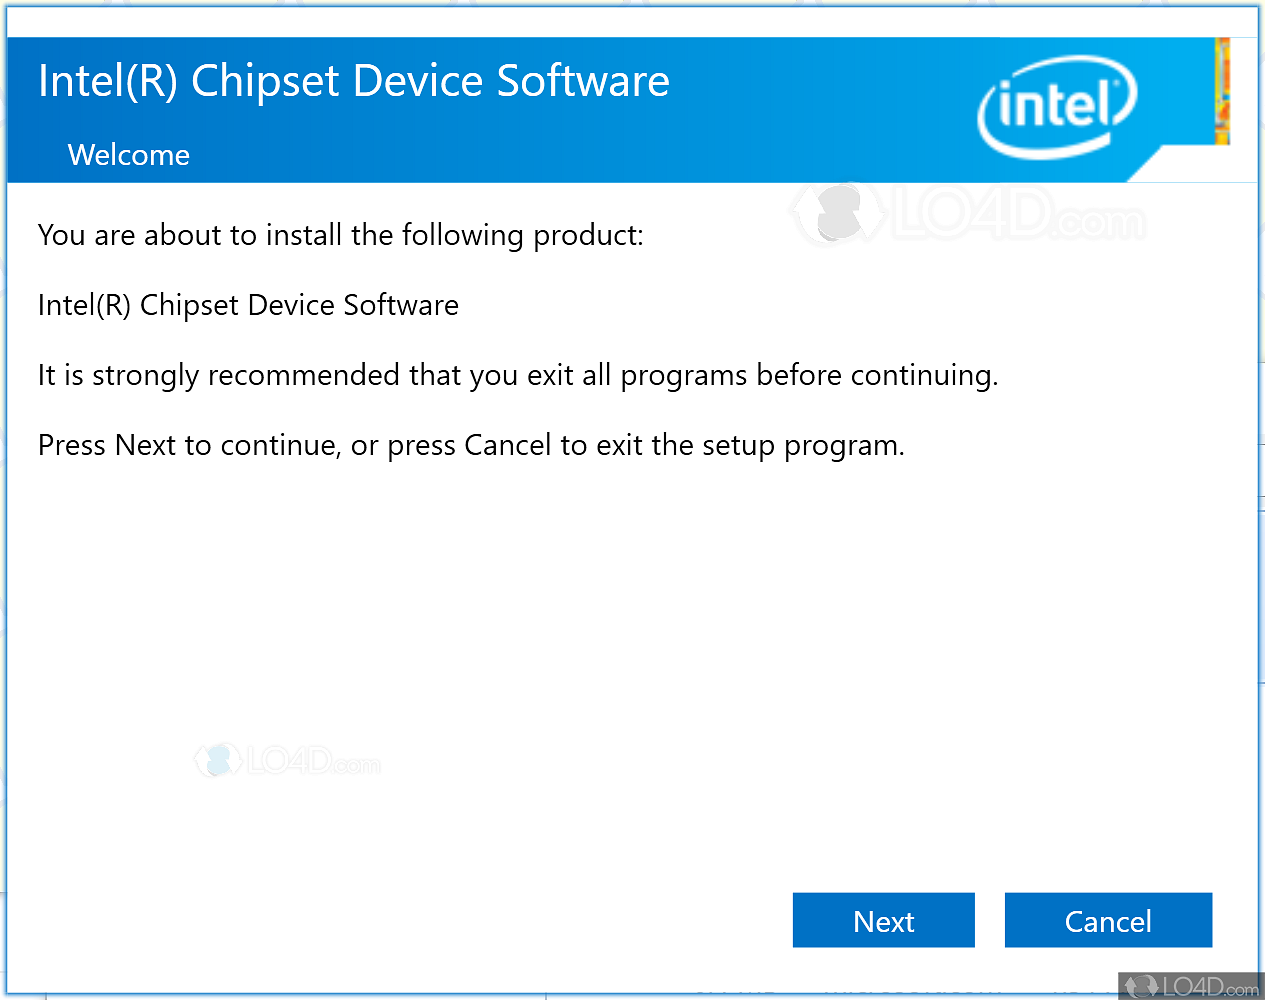
Task: Click the "You are about to install" line
Action: (x=340, y=235)
